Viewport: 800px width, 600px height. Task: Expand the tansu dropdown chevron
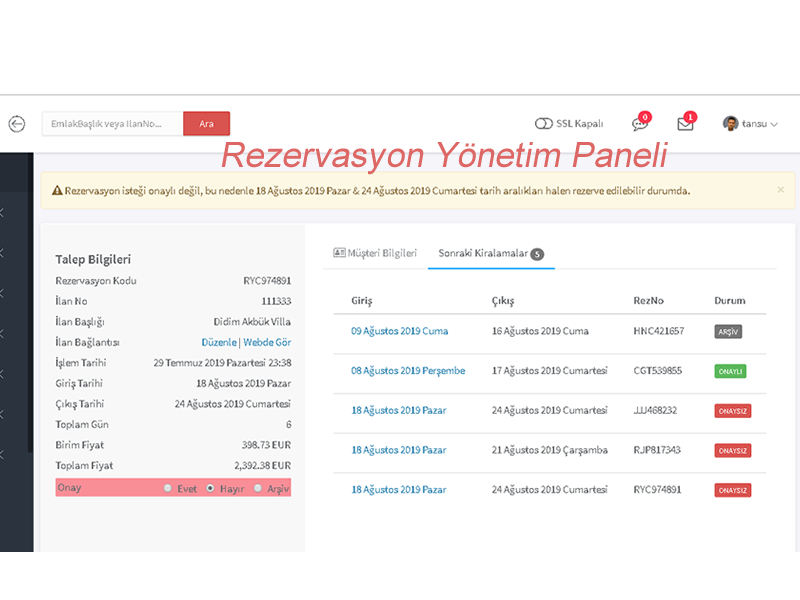coord(774,124)
